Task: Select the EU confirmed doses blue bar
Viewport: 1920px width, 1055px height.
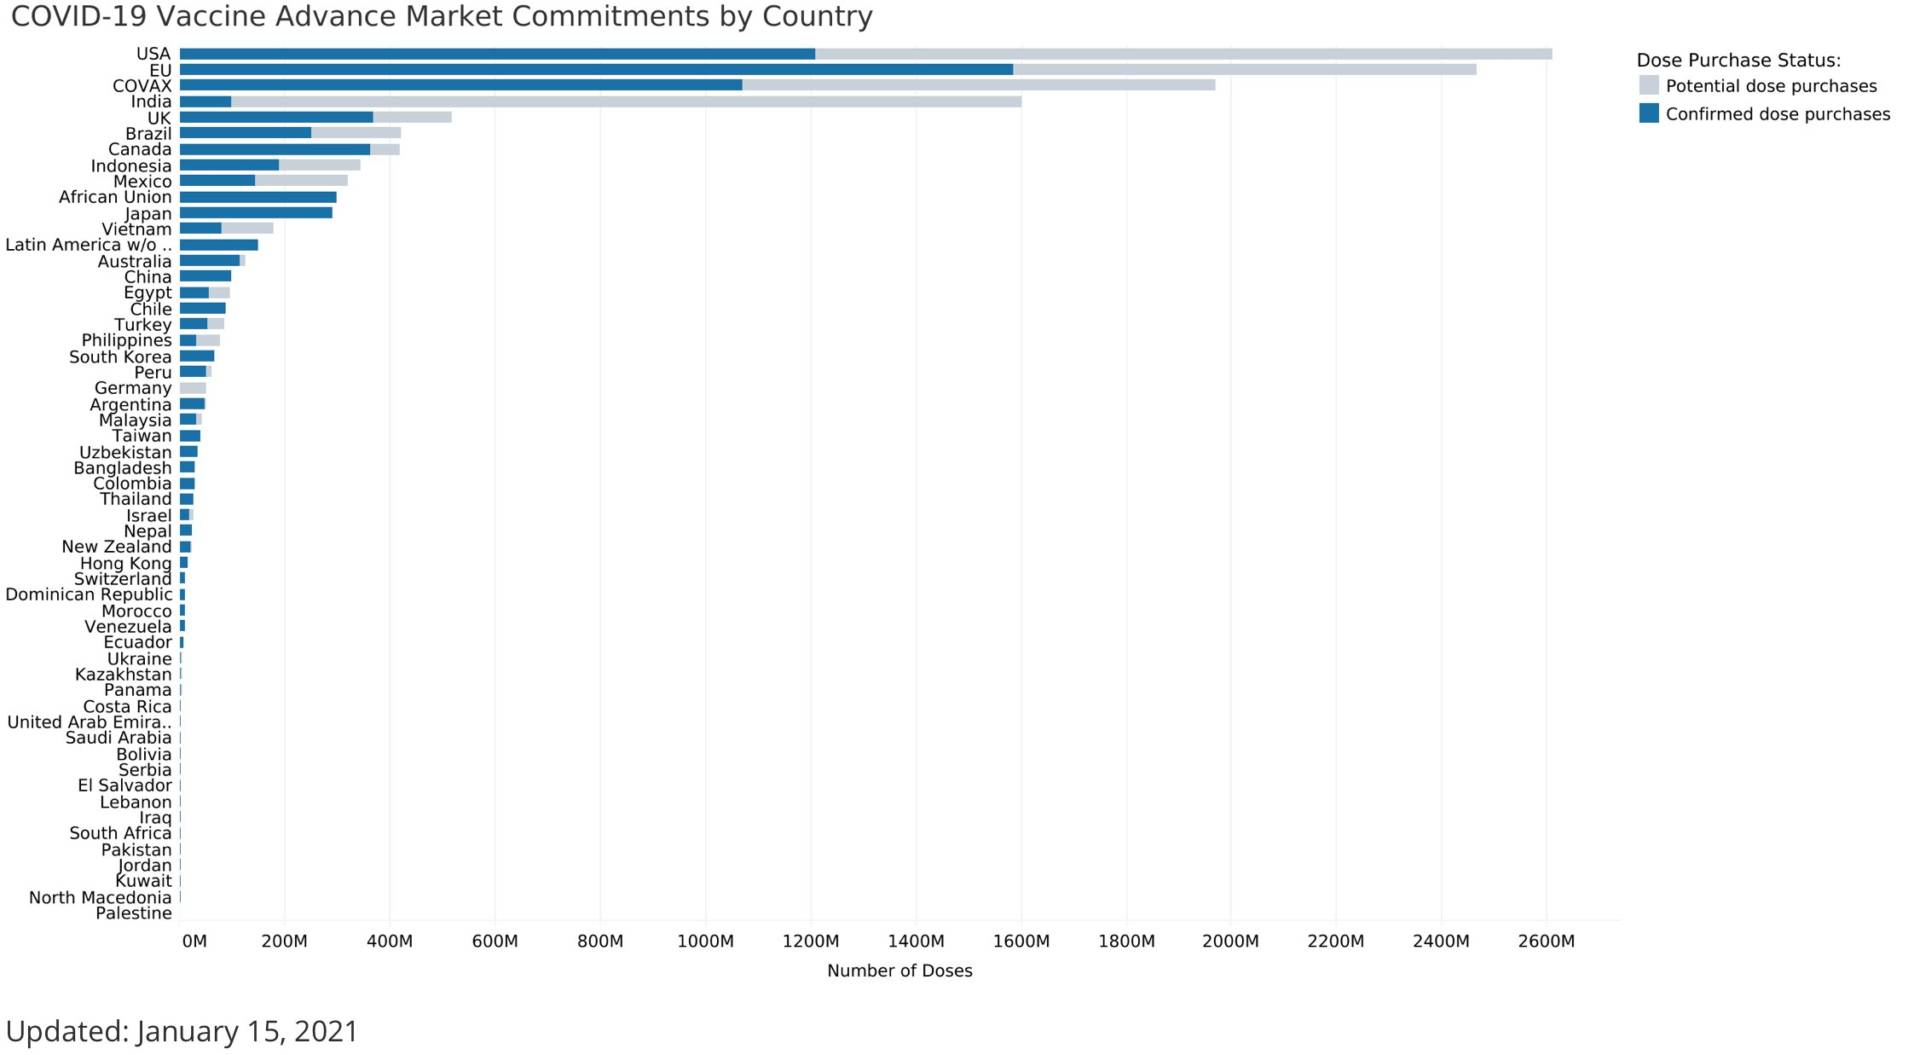Action: (596, 70)
